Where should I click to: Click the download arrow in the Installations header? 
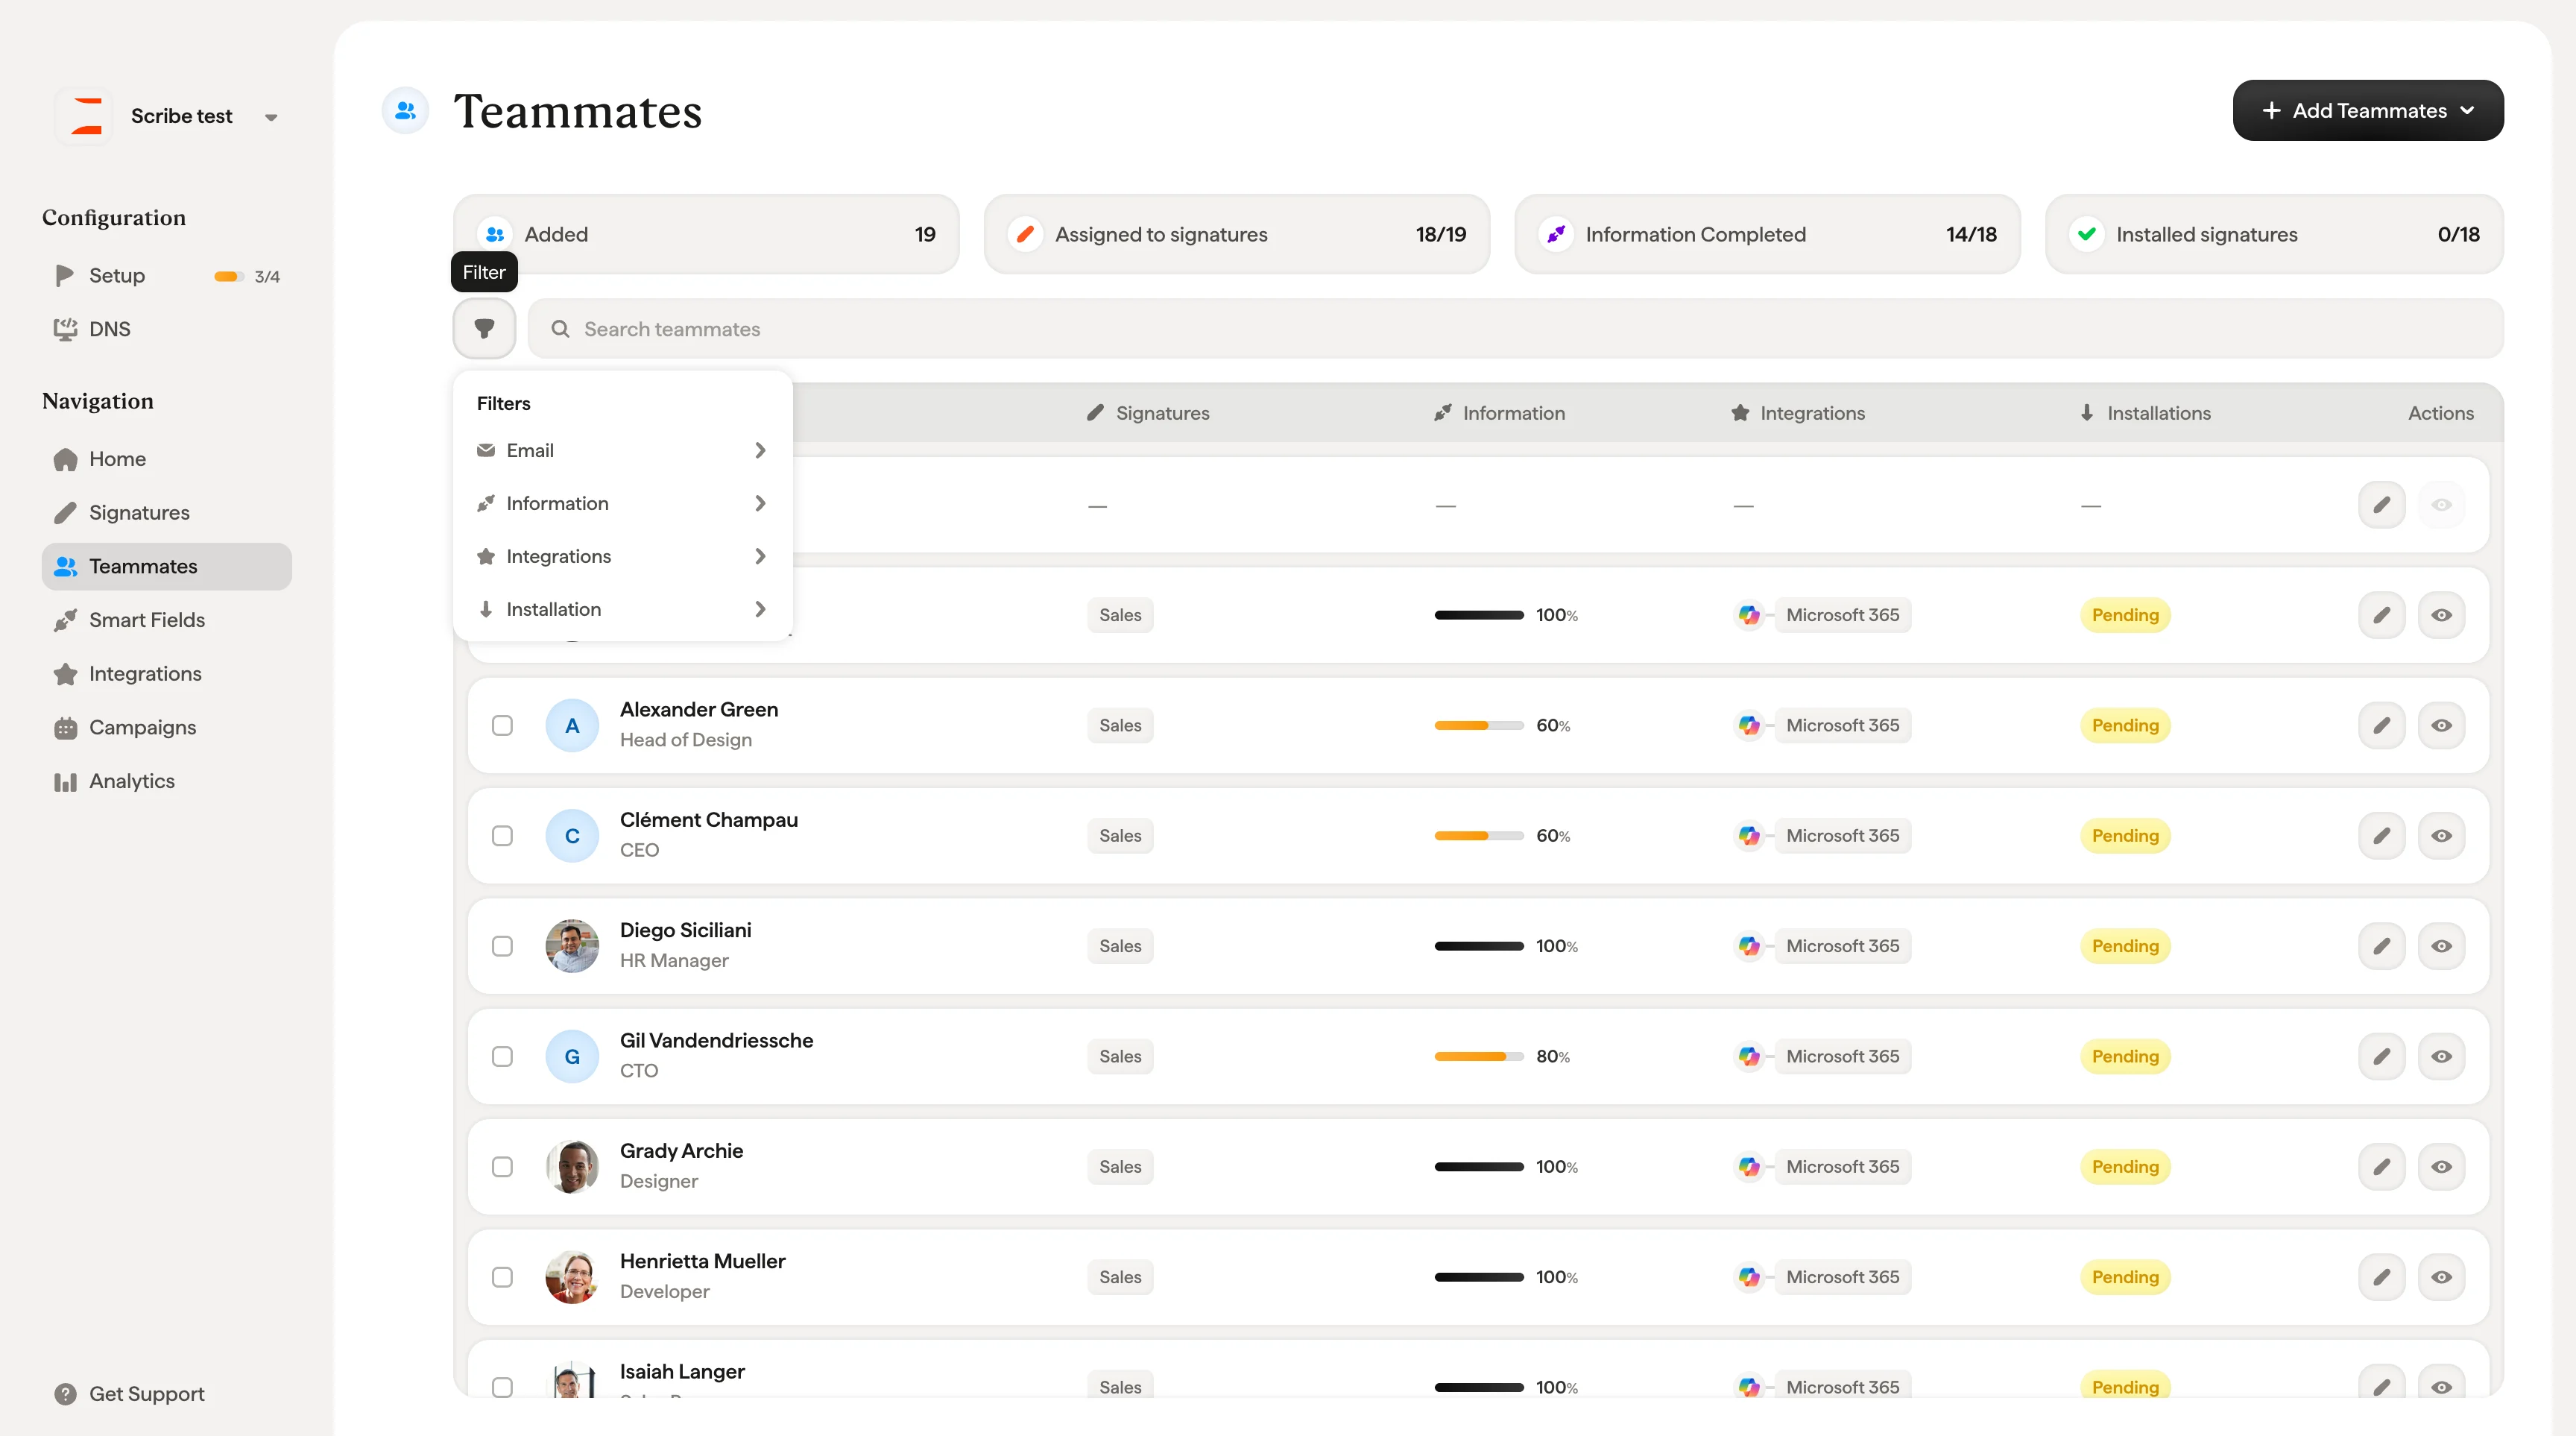2087,413
